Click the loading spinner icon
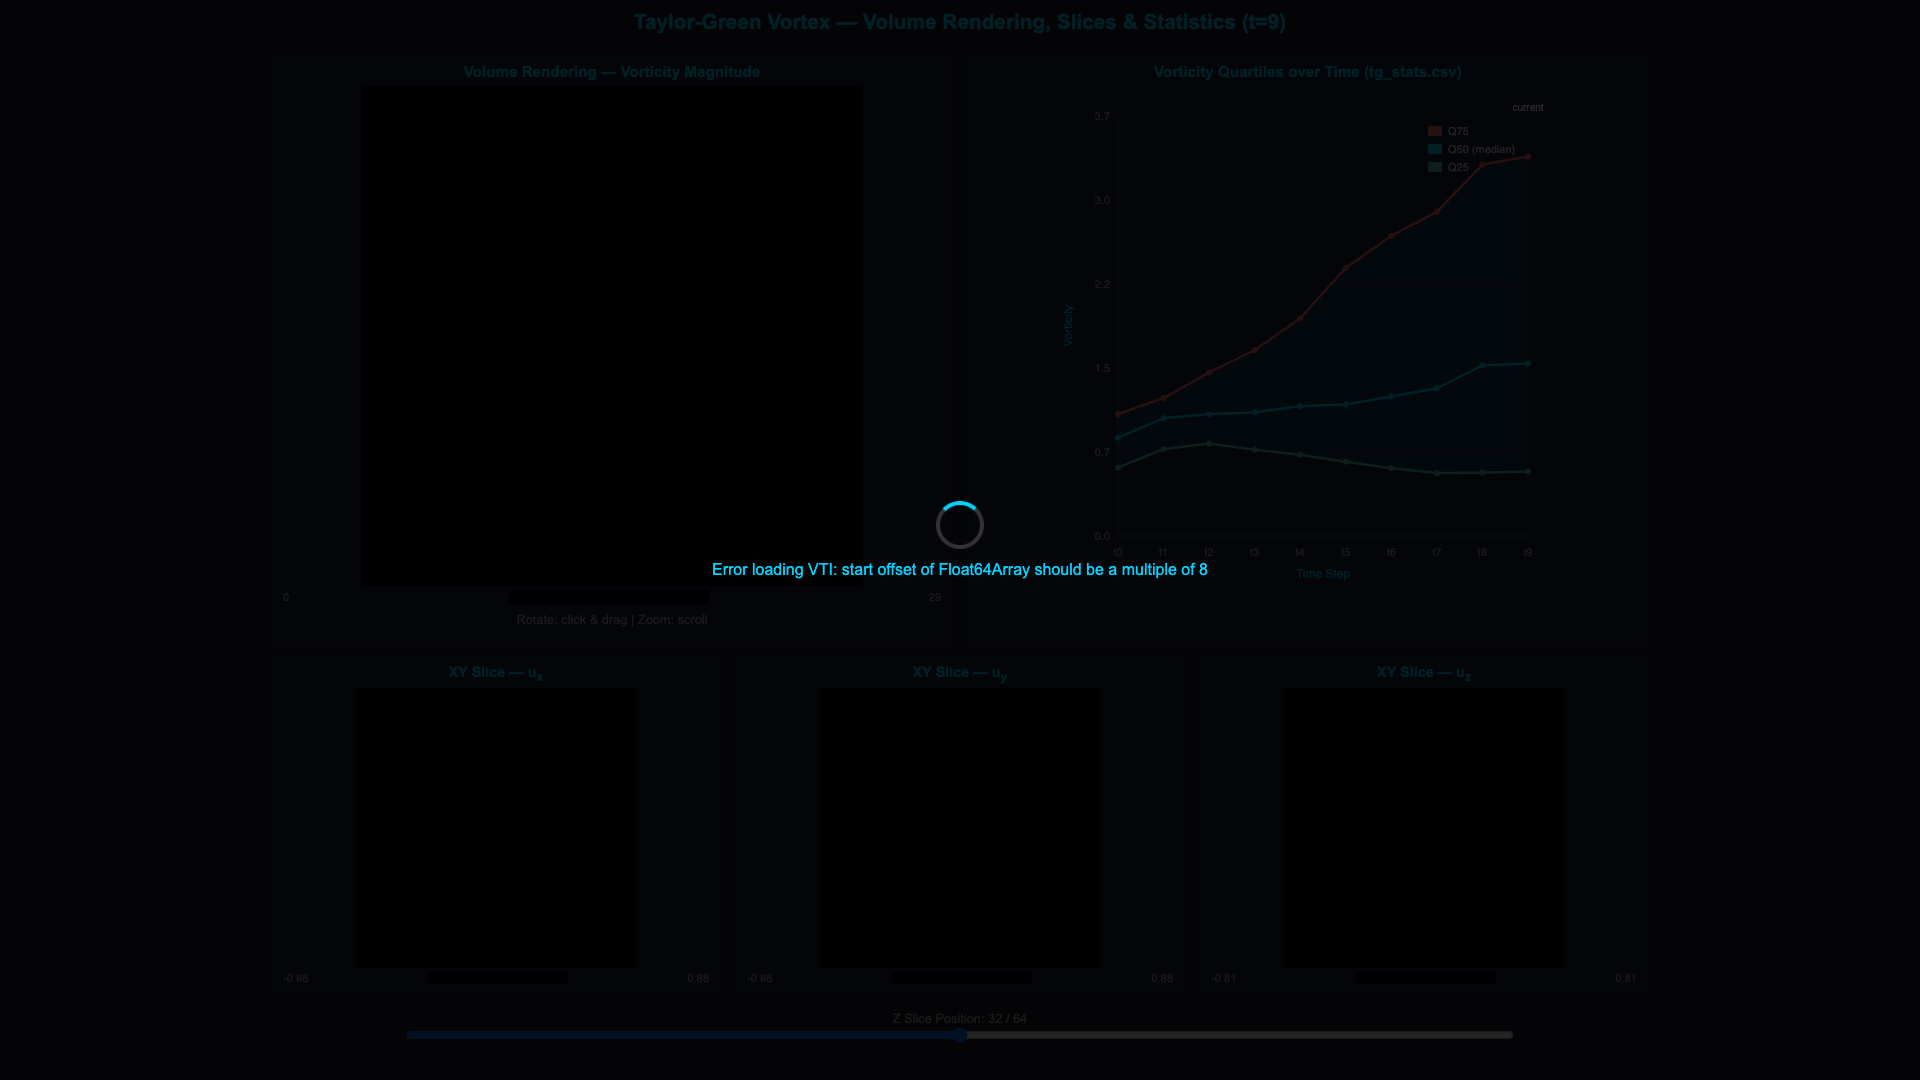This screenshot has height=1080, width=1920. coord(960,525)
